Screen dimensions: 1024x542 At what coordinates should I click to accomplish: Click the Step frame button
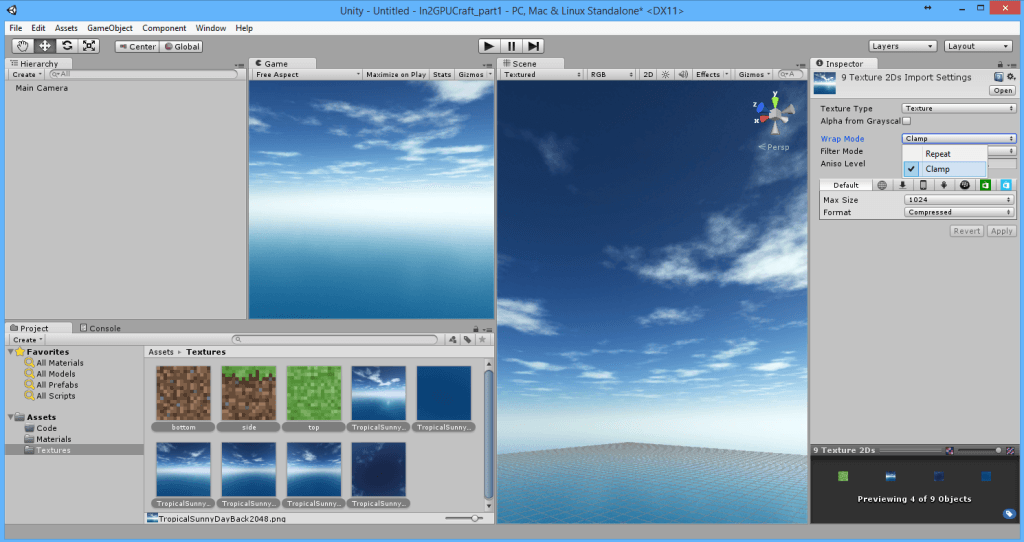coord(534,46)
